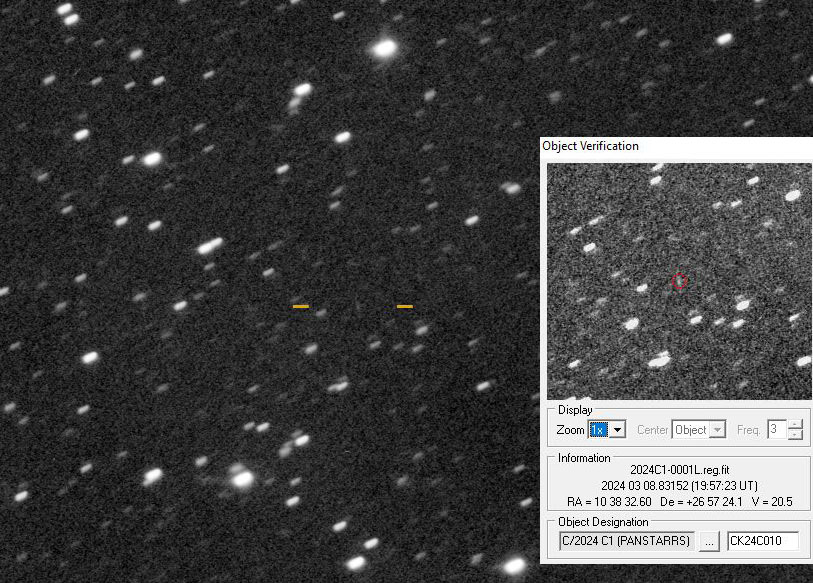Click the observation date and UT time line
The width and height of the screenshot is (813, 583).
click(679, 485)
